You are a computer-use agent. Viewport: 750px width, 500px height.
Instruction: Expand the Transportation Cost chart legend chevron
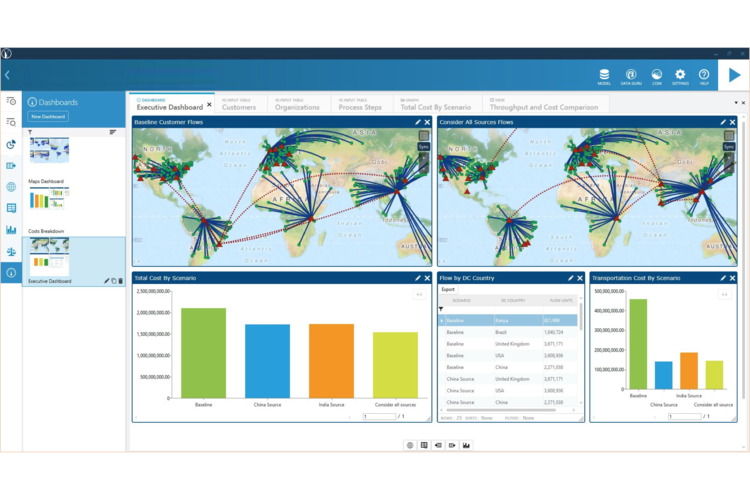click(x=725, y=294)
